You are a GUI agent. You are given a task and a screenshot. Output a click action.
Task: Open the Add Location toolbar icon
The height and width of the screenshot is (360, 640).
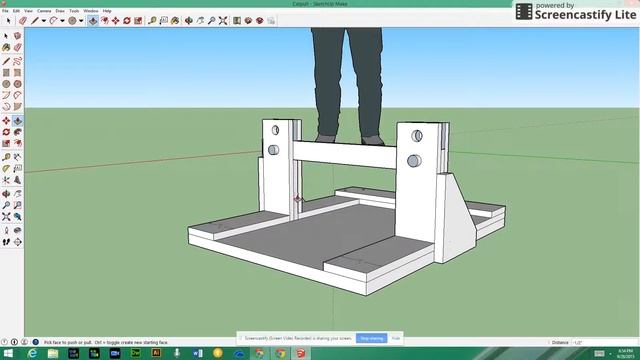pyautogui.click(x=237, y=20)
